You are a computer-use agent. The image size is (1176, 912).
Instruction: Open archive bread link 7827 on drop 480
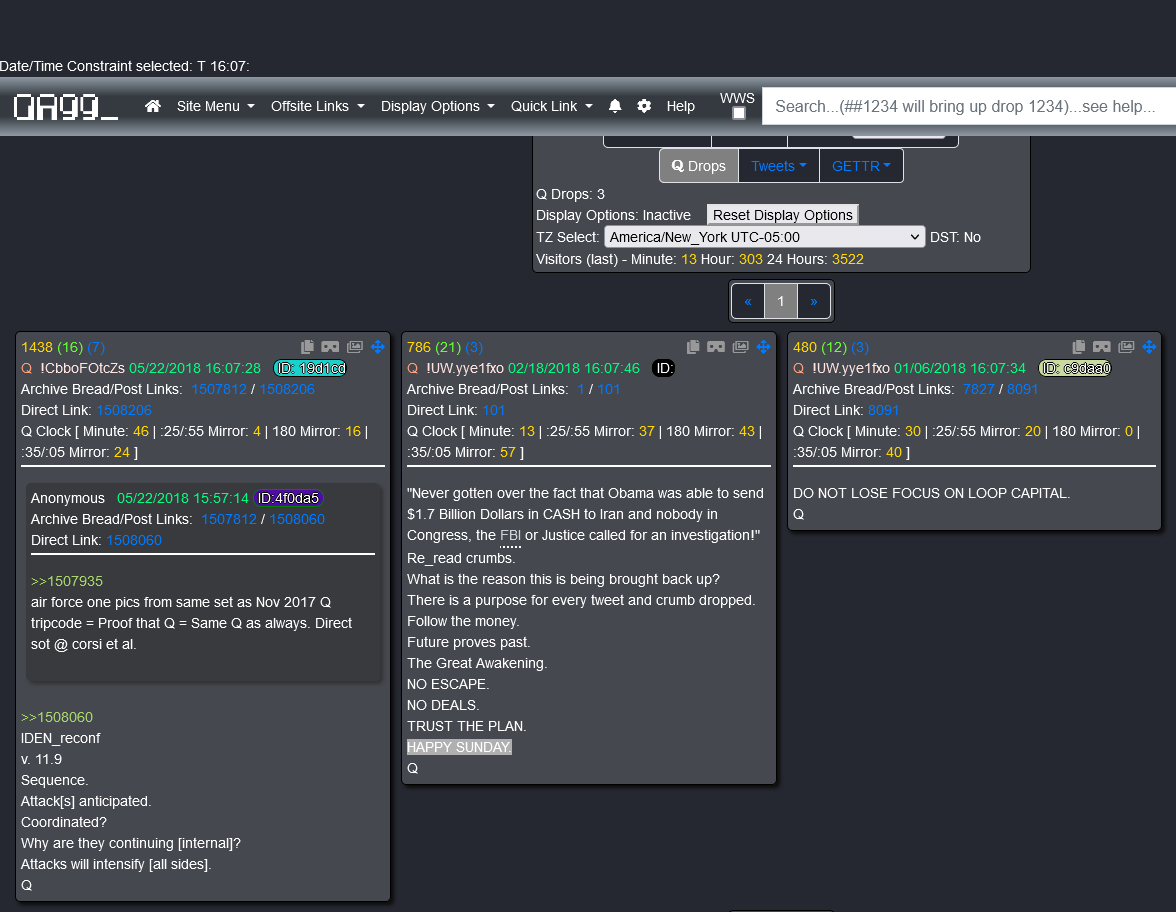point(979,389)
